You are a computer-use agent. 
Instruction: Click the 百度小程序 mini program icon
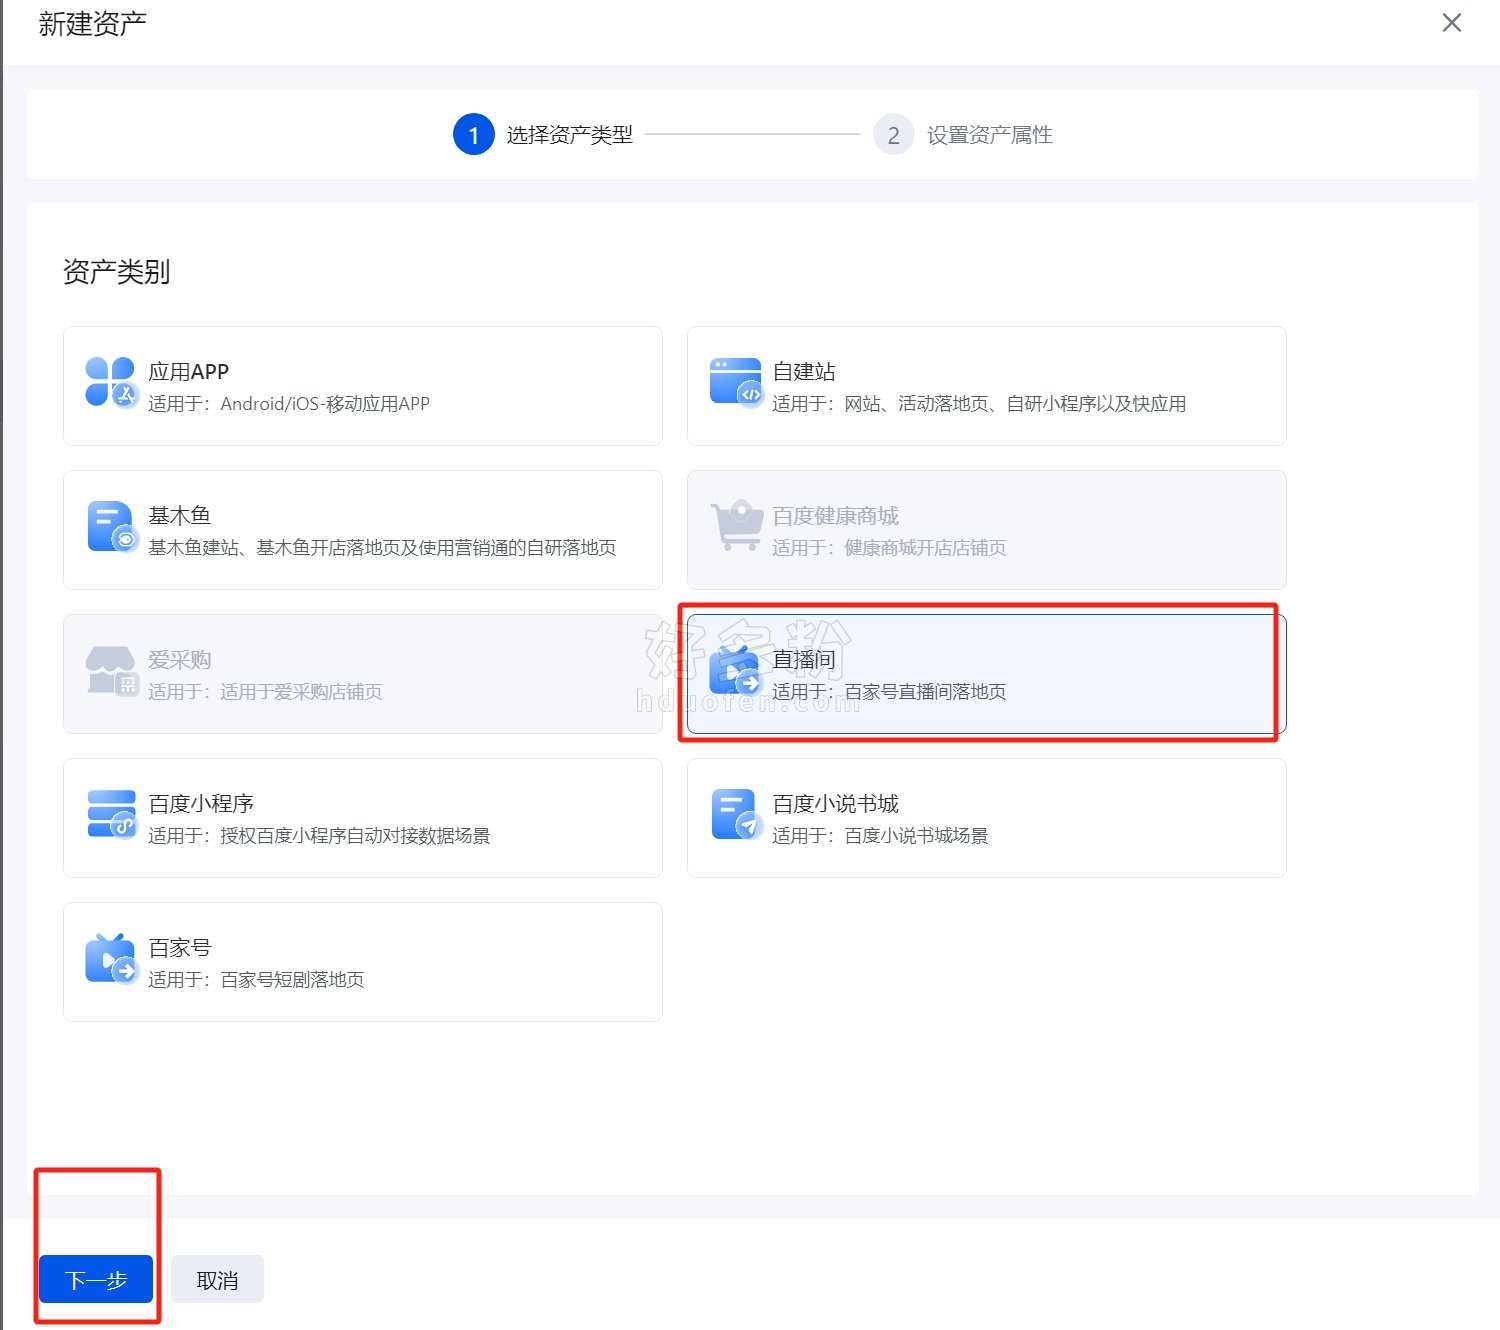coord(111,815)
